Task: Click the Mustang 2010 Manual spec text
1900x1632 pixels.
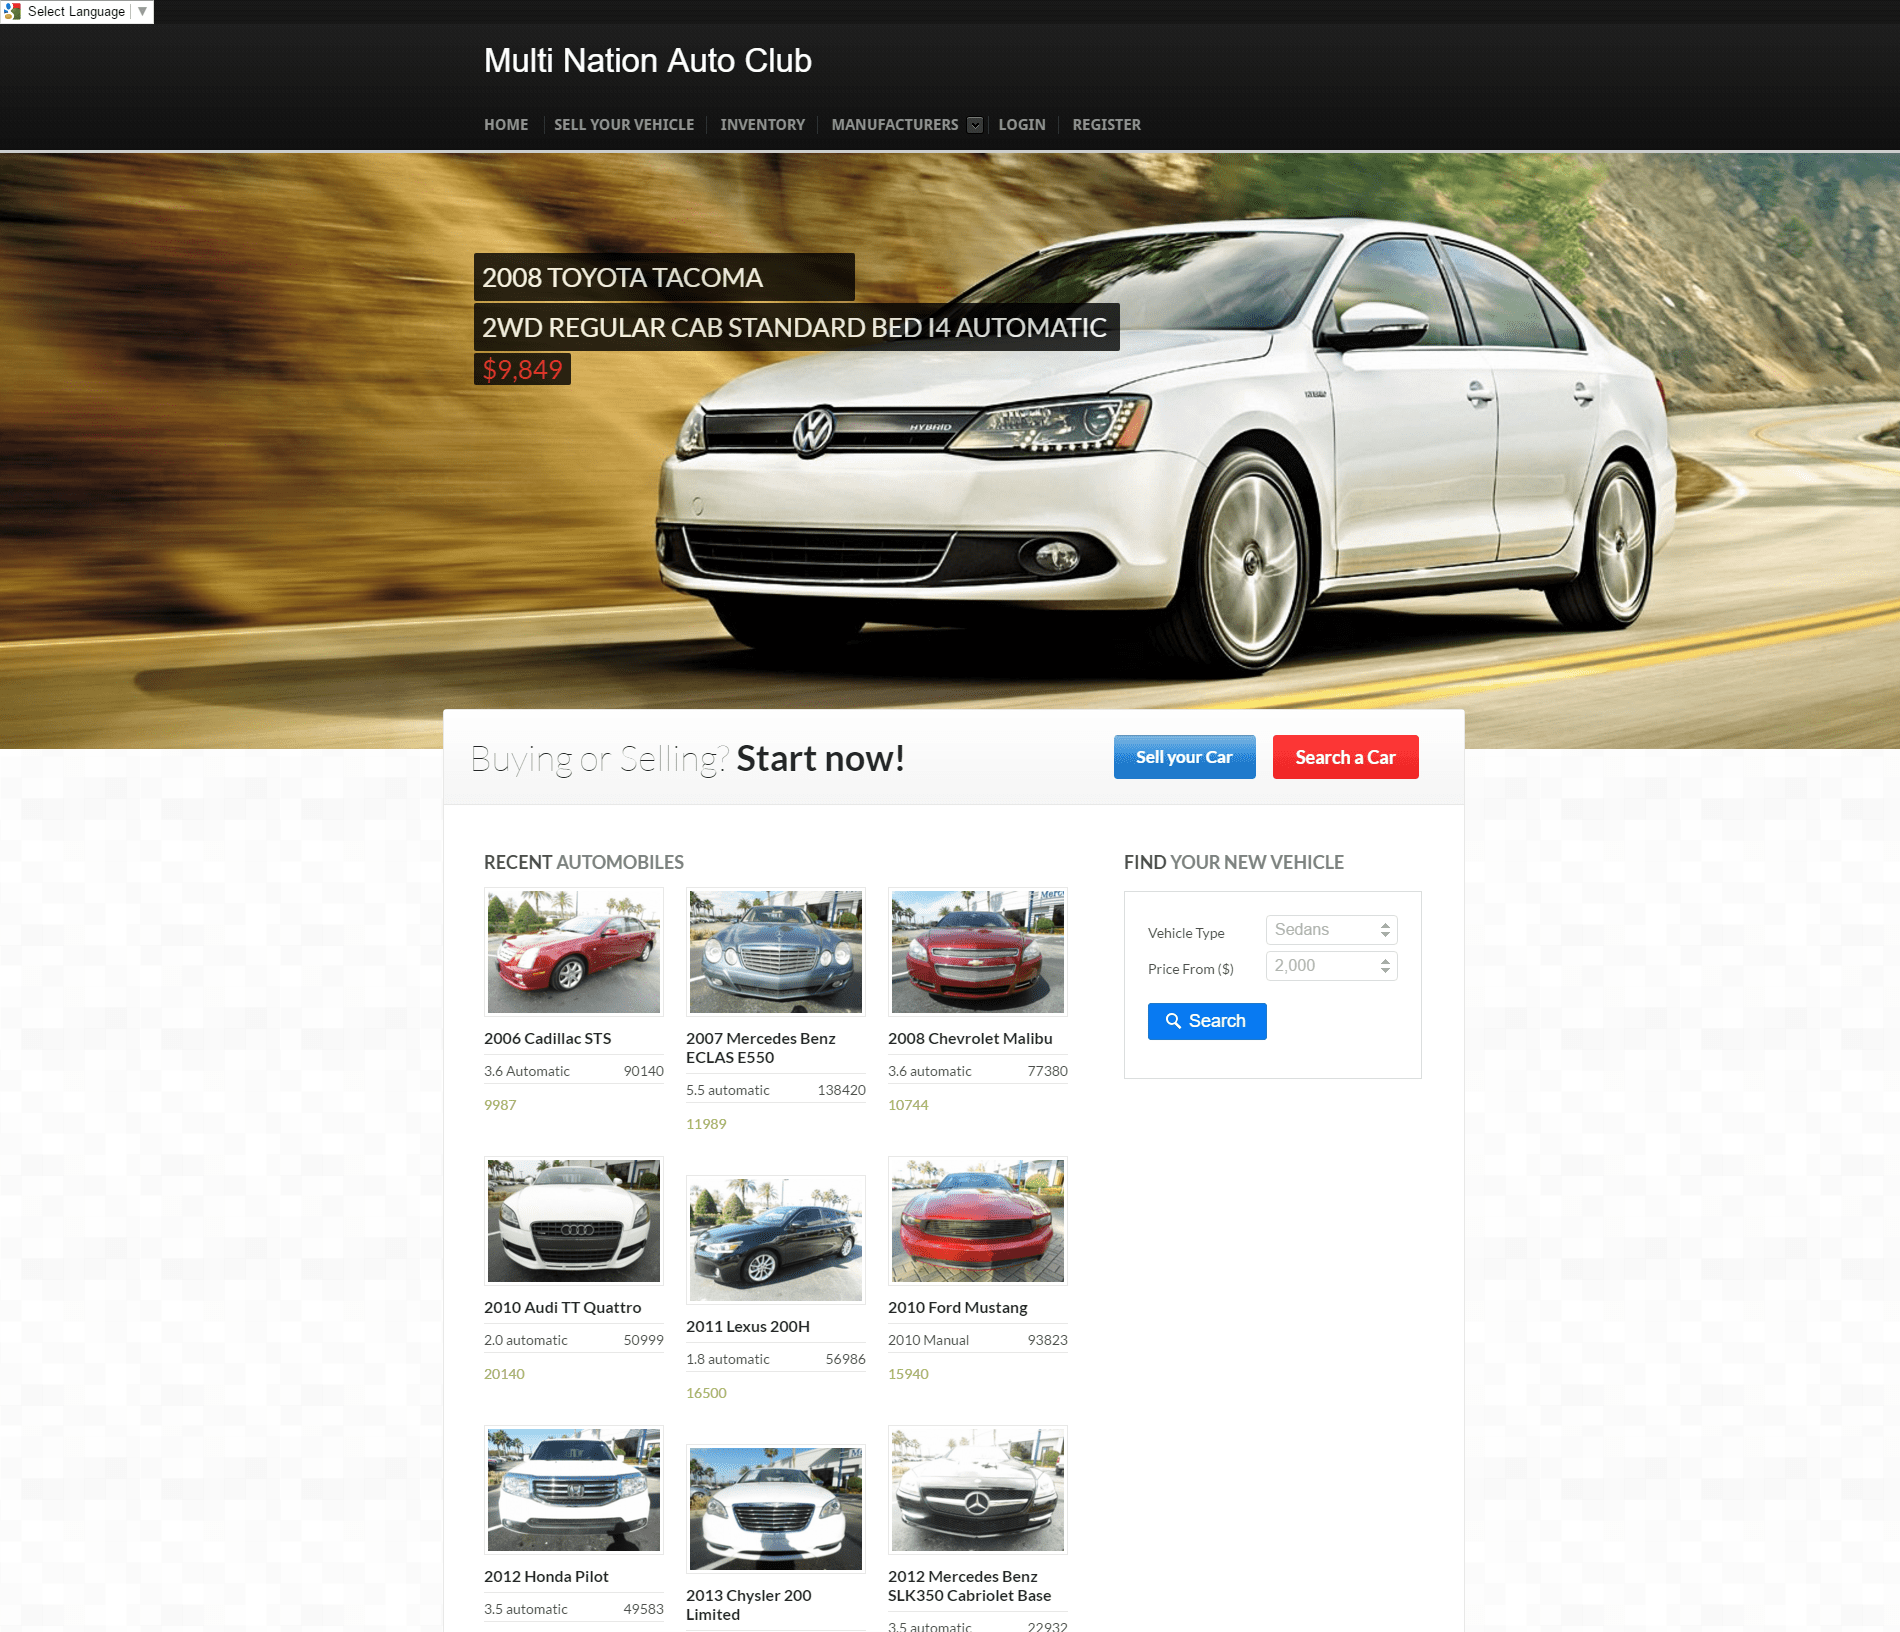Action: pyautogui.click(x=928, y=1340)
